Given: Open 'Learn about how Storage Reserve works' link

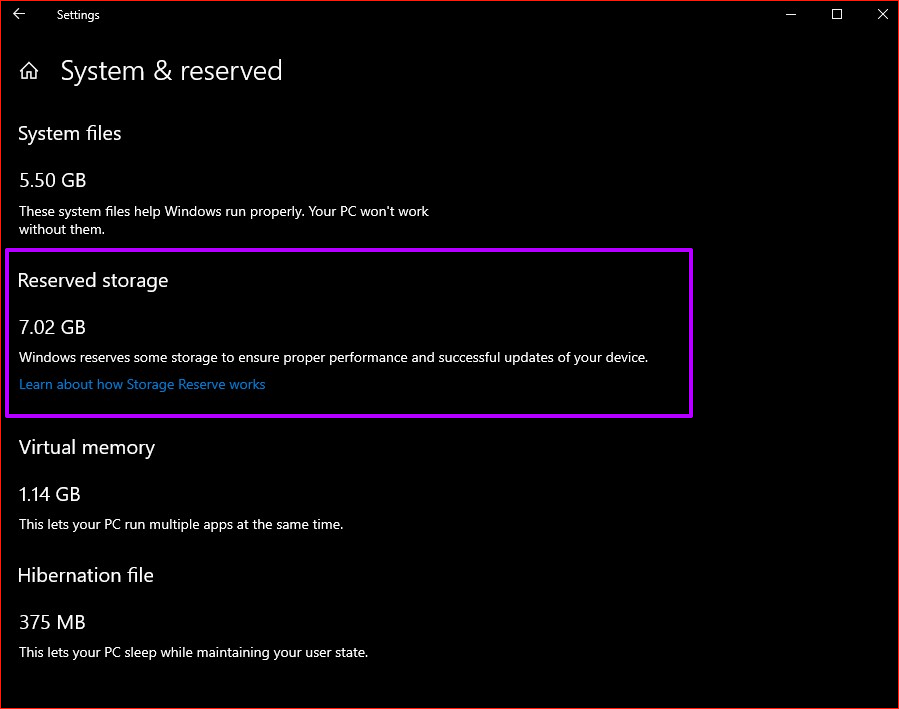Looking at the screenshot, I should 142,384.
